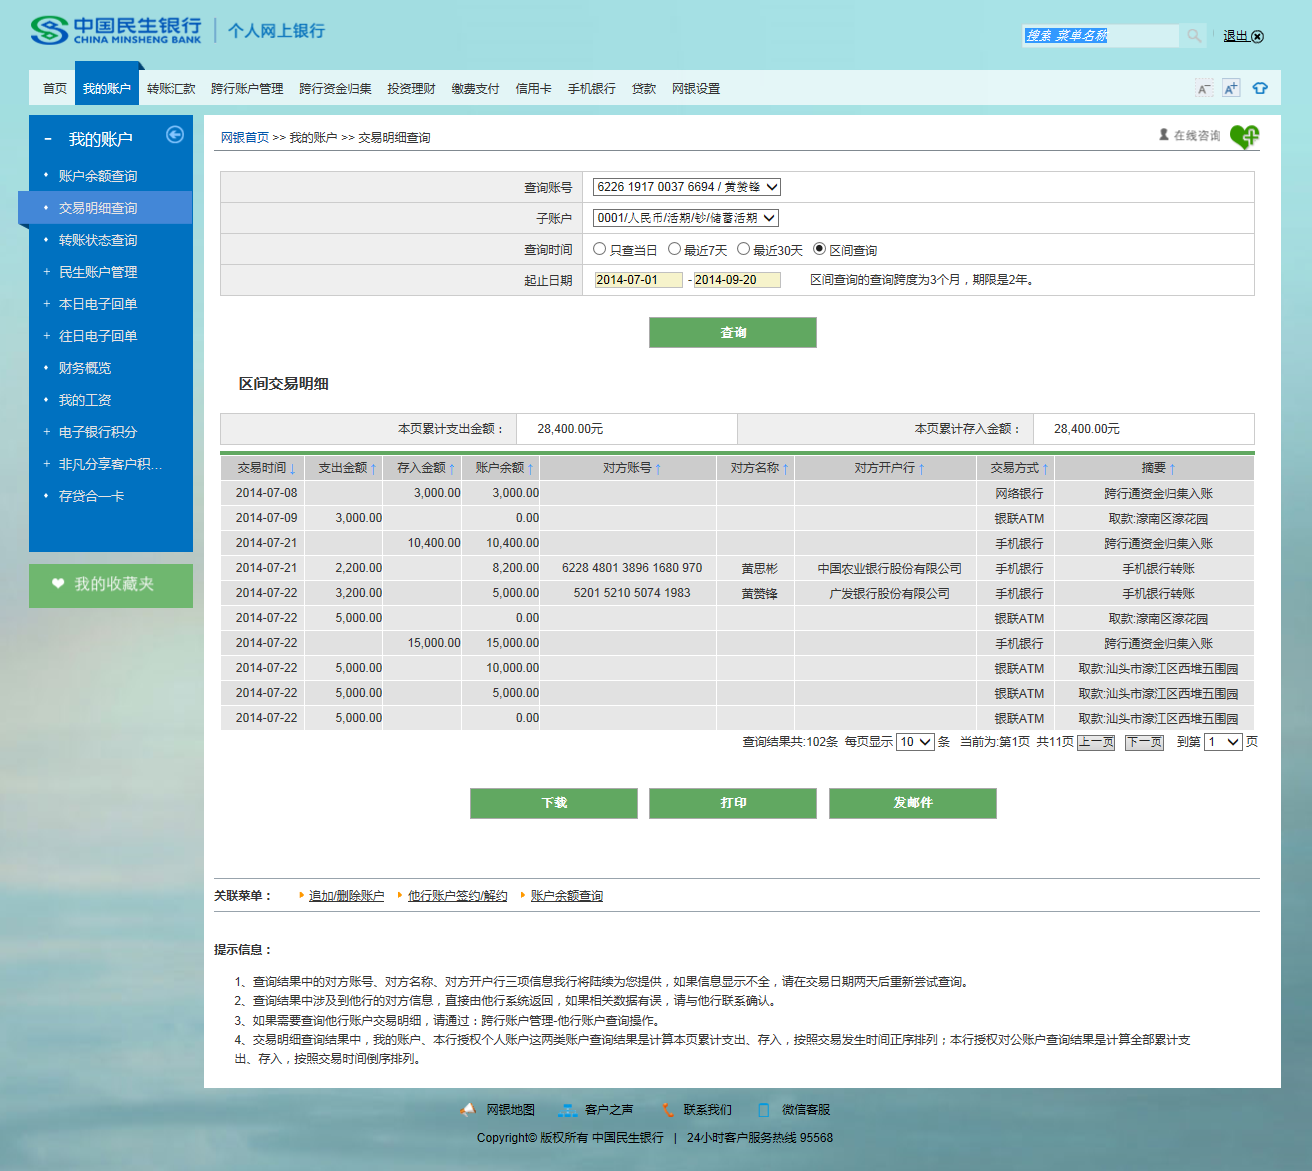Click the green heart add-favorite icon

click(x=1244, y=136)
